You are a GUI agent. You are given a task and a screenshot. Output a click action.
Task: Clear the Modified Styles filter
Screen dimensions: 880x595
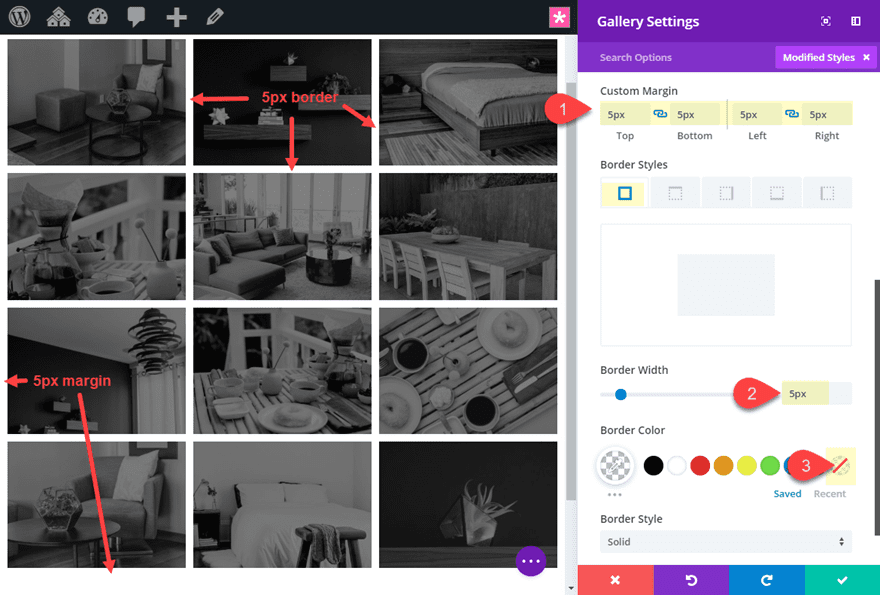866,57
